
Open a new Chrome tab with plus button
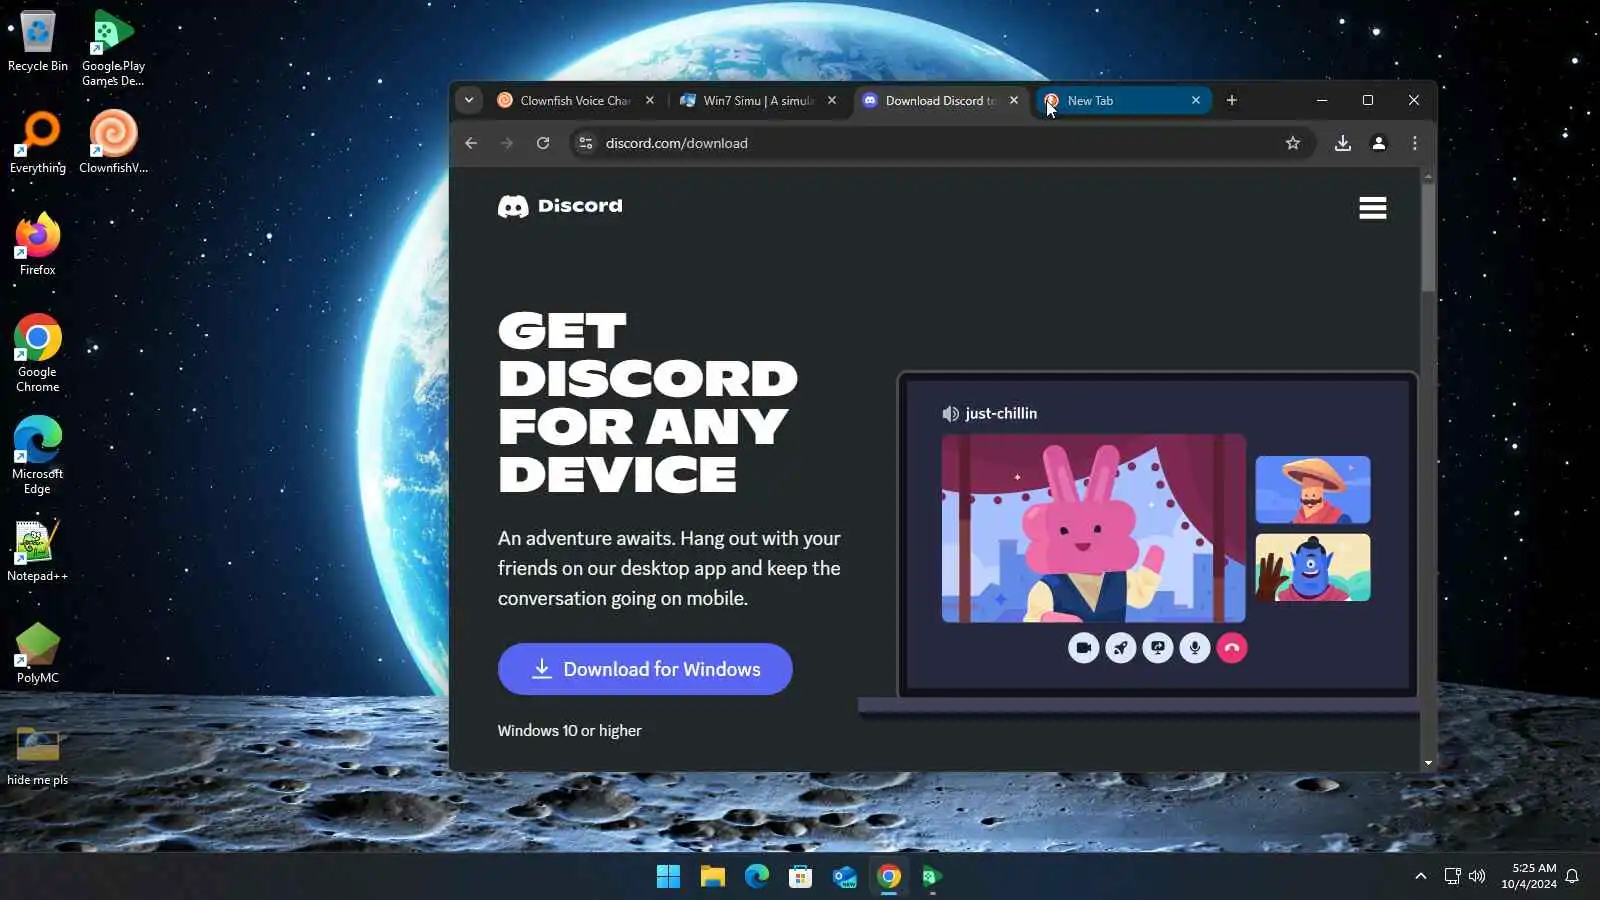click(1232, 100)
